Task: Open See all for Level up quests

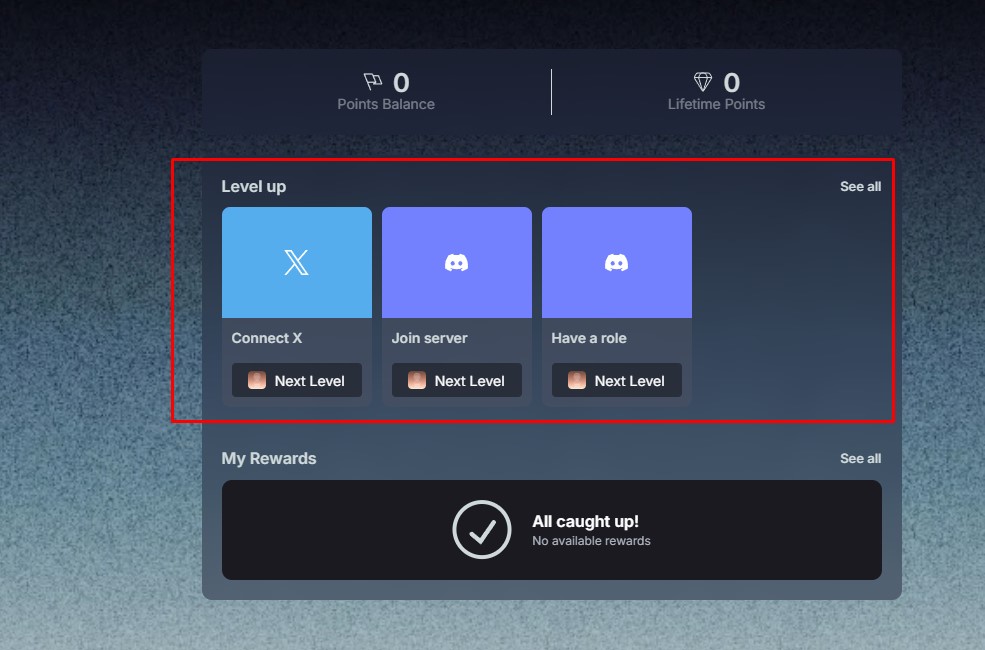Action: tap(860, 186)
